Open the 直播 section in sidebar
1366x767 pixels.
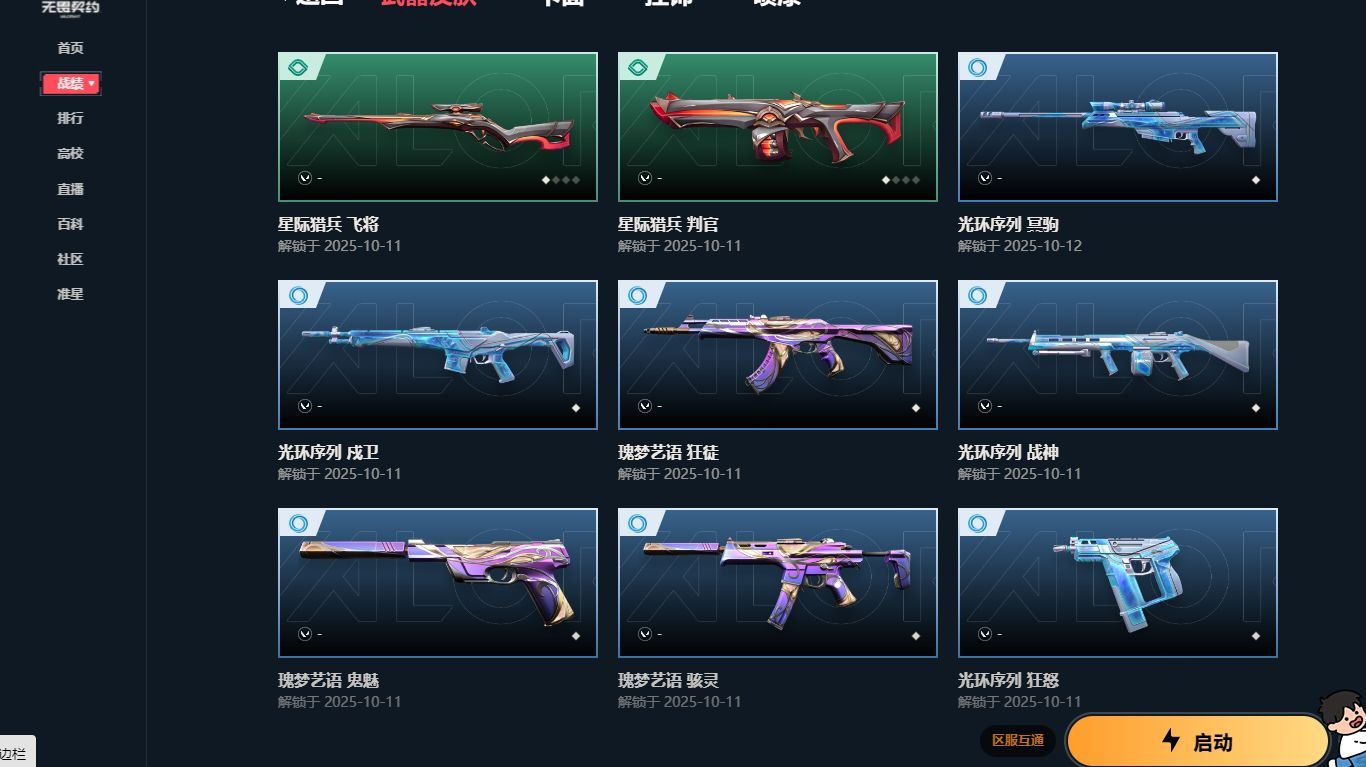(x=70, y=189)
